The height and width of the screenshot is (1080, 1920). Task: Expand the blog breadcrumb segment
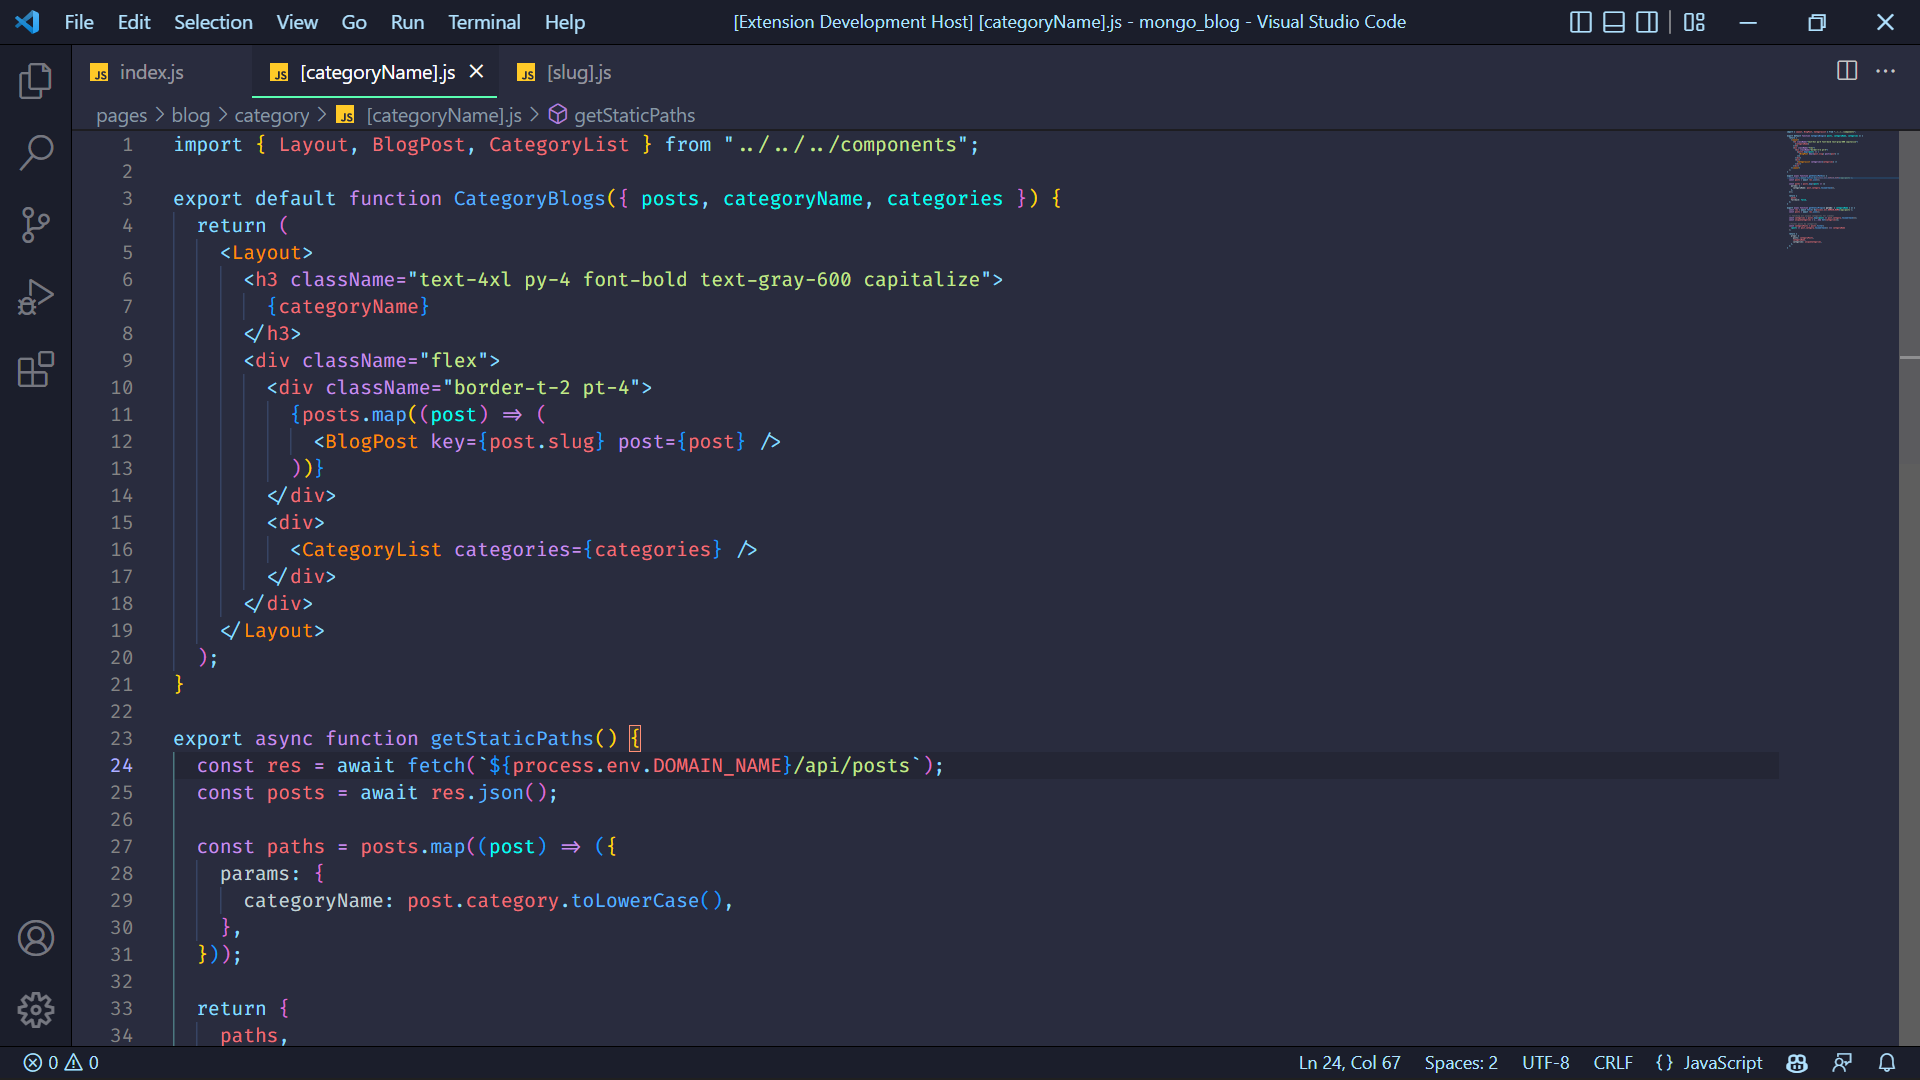click(191, 115)
